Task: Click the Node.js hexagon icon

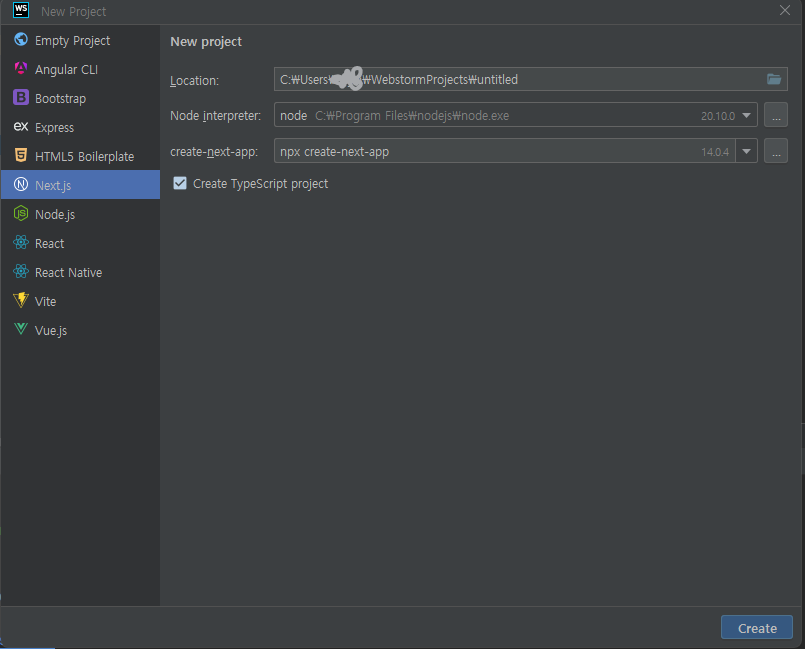Action: 21,213
